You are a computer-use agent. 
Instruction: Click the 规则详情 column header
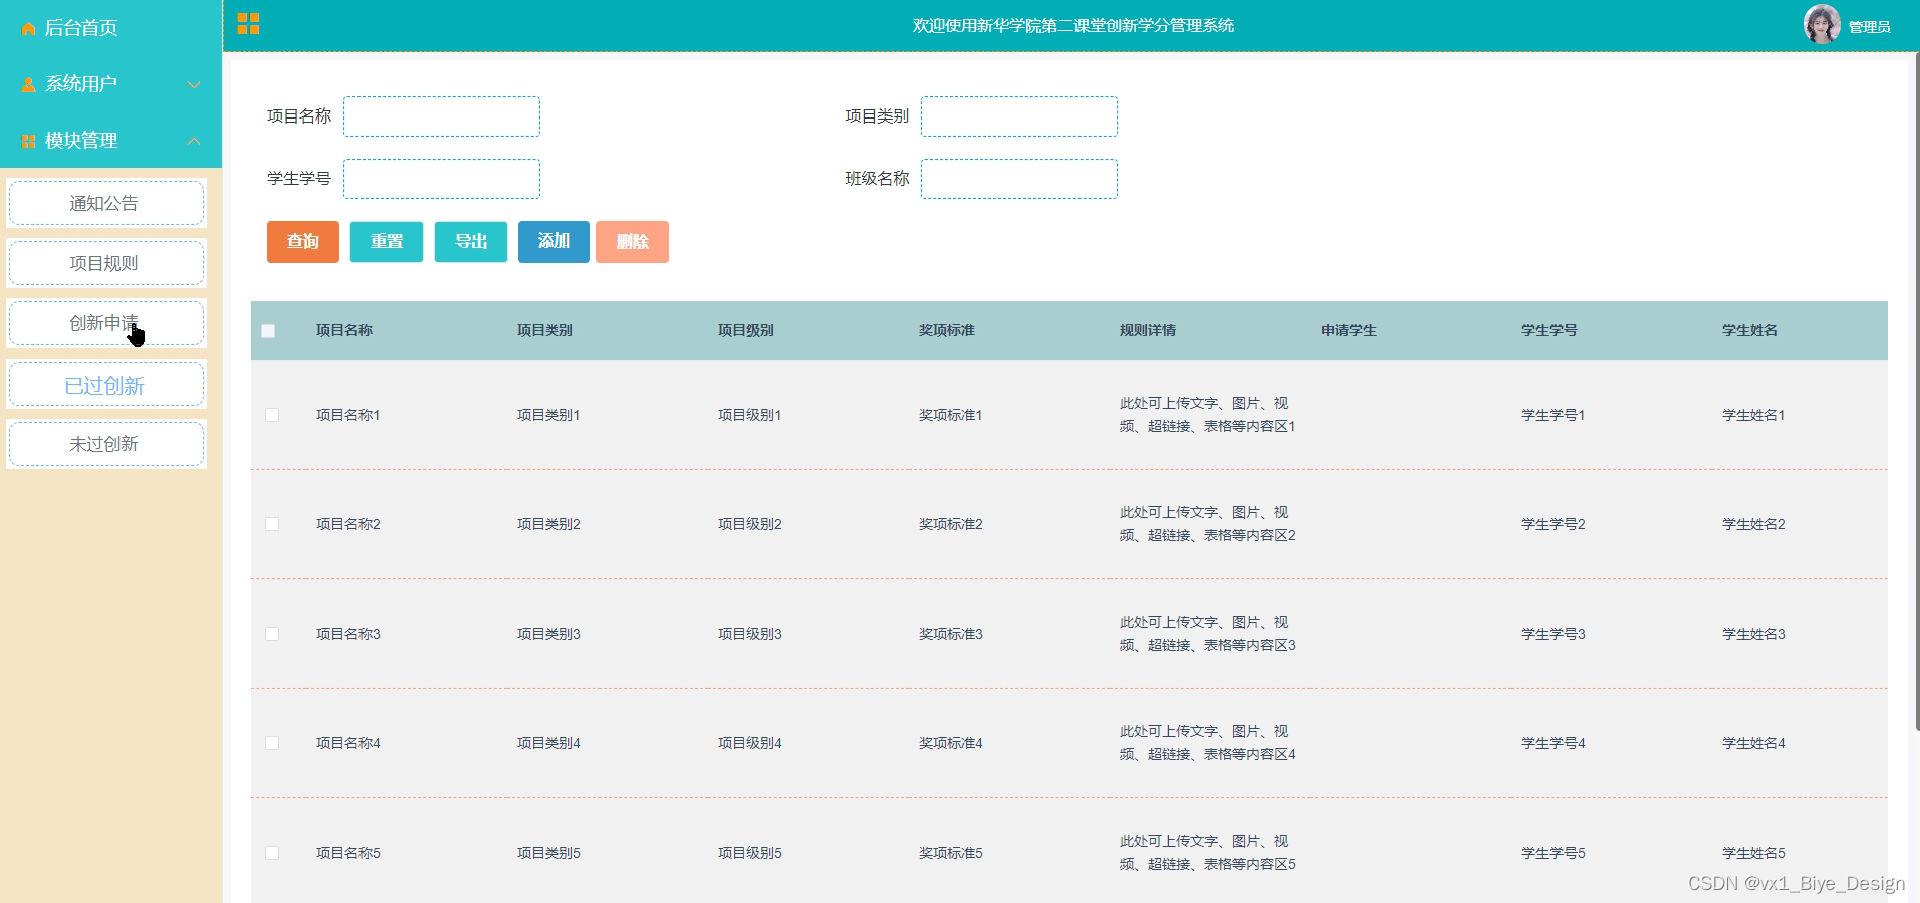point(1148,330)
